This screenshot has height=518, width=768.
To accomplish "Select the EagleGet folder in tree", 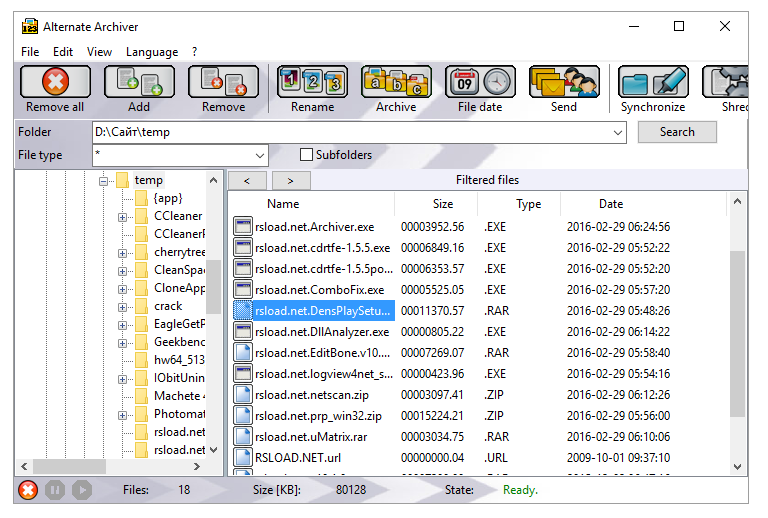I will pos(179,324).
